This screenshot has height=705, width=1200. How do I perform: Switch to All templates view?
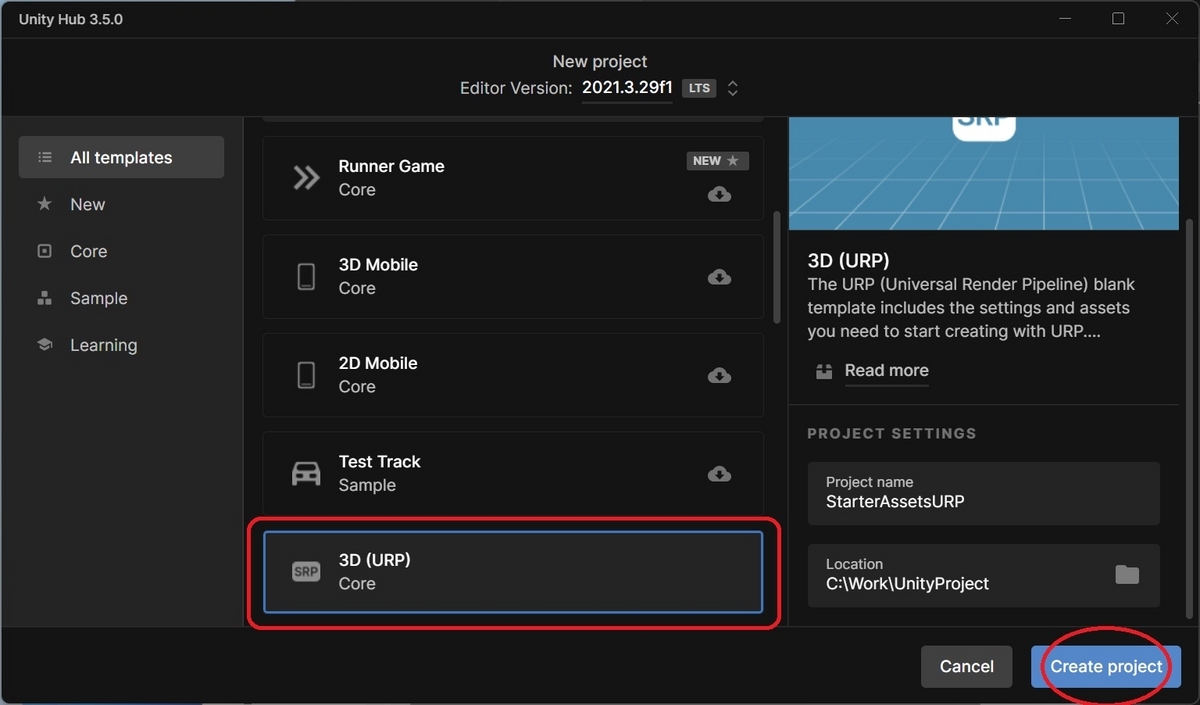tap(120, 157)
